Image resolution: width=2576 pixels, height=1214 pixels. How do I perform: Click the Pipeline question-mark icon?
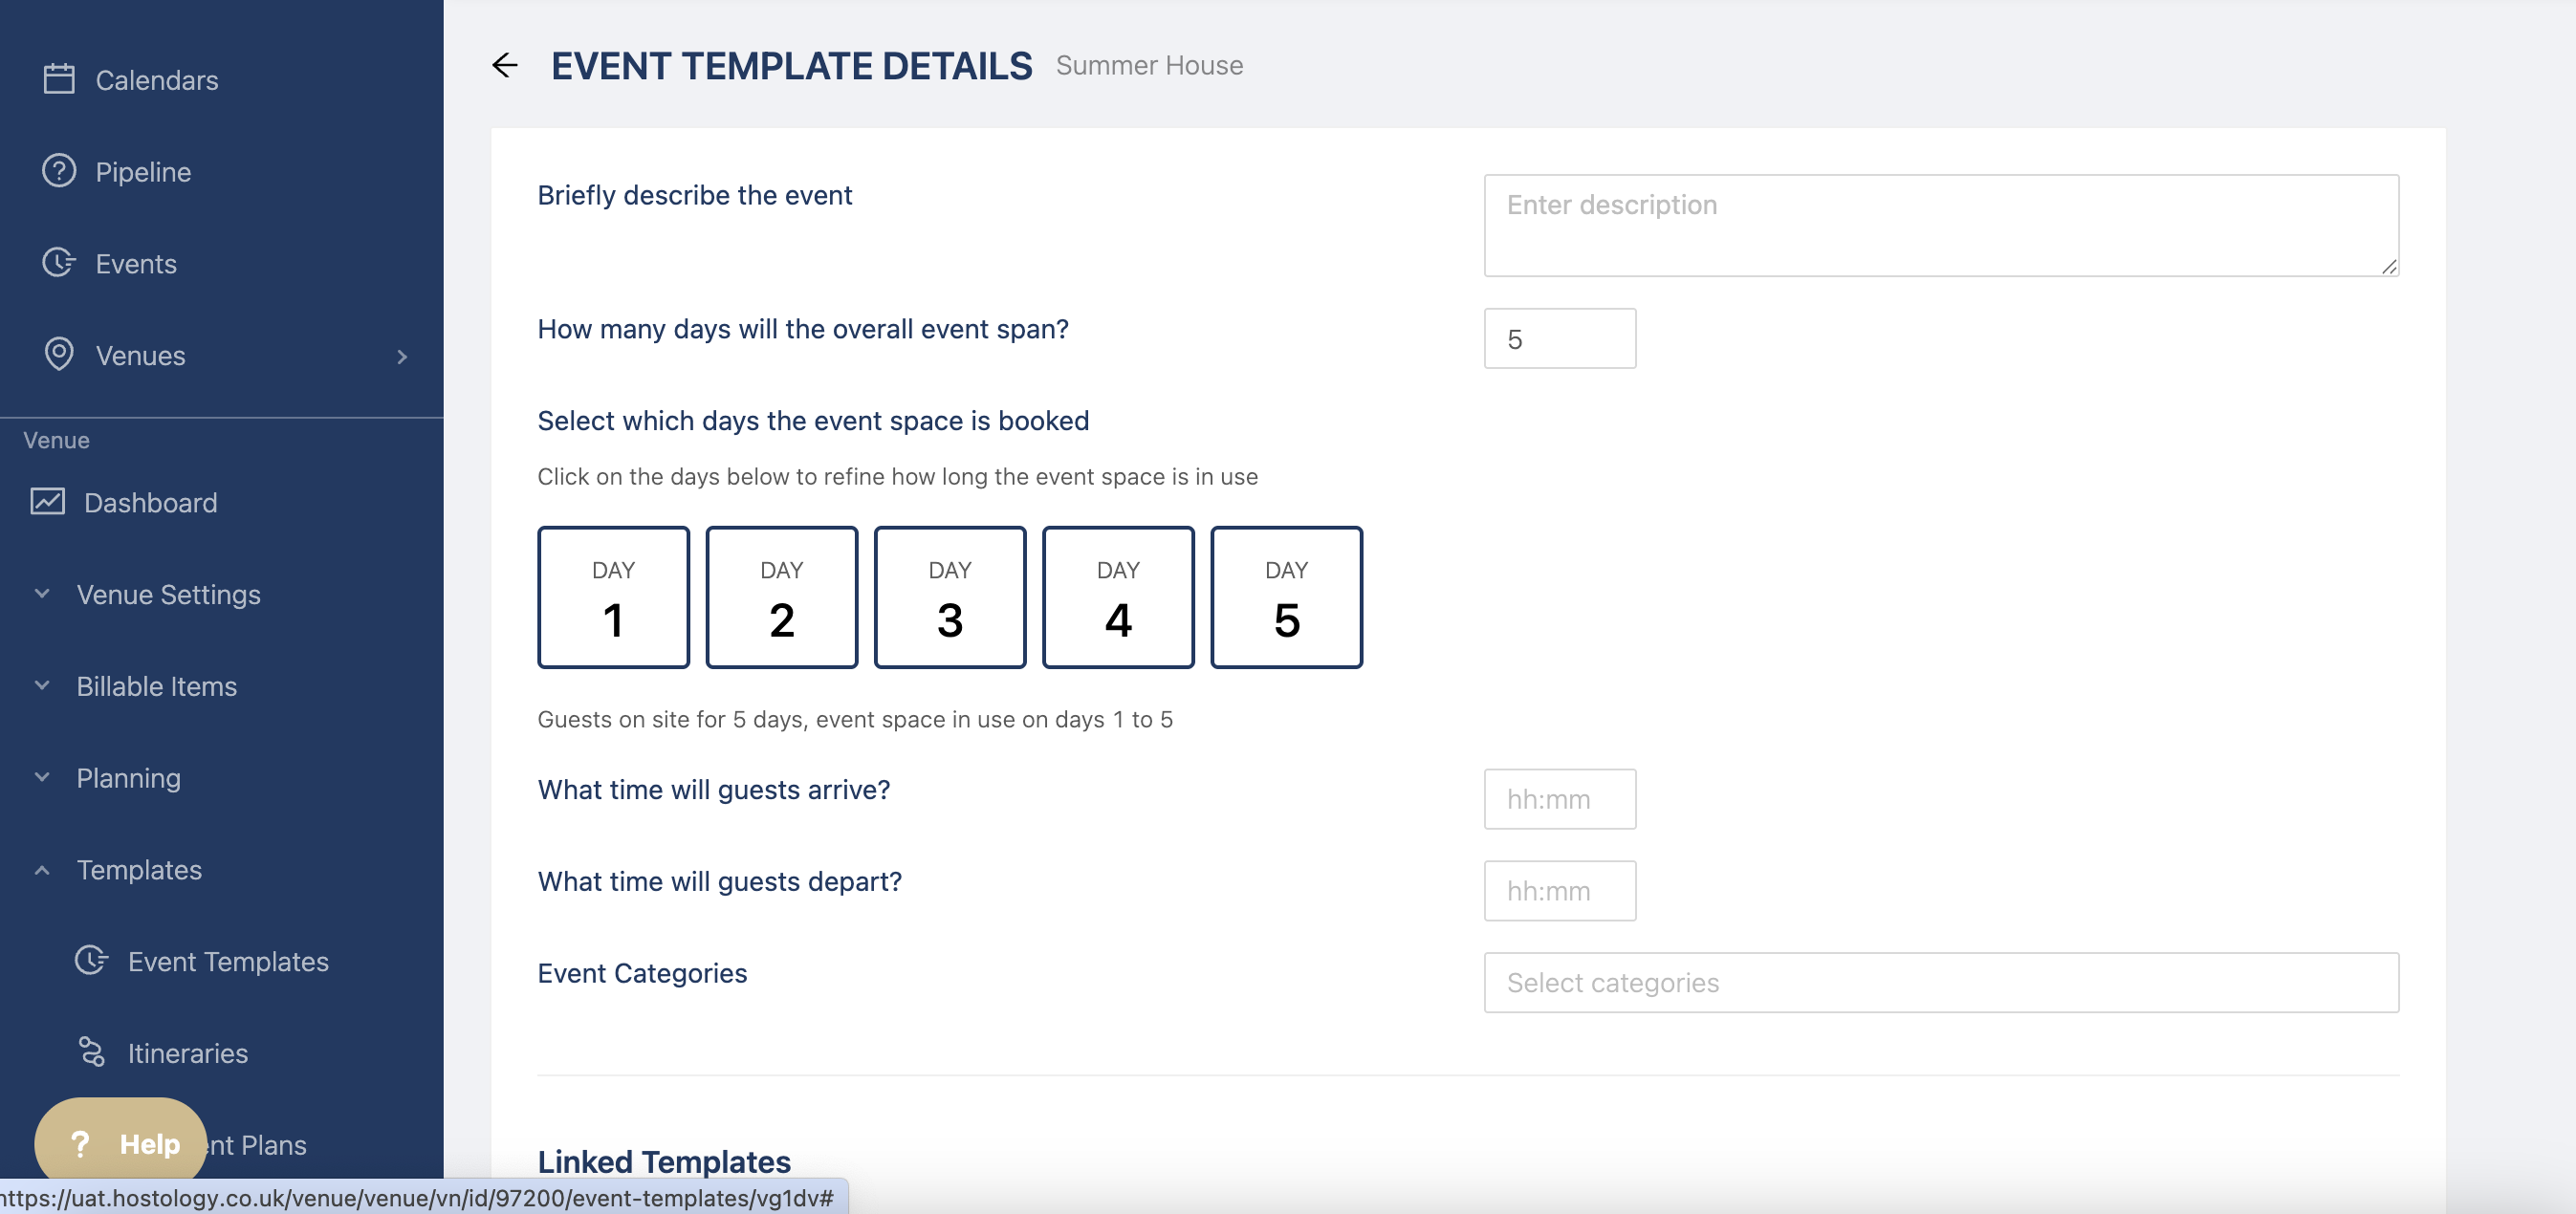click(x=59, y=171)
